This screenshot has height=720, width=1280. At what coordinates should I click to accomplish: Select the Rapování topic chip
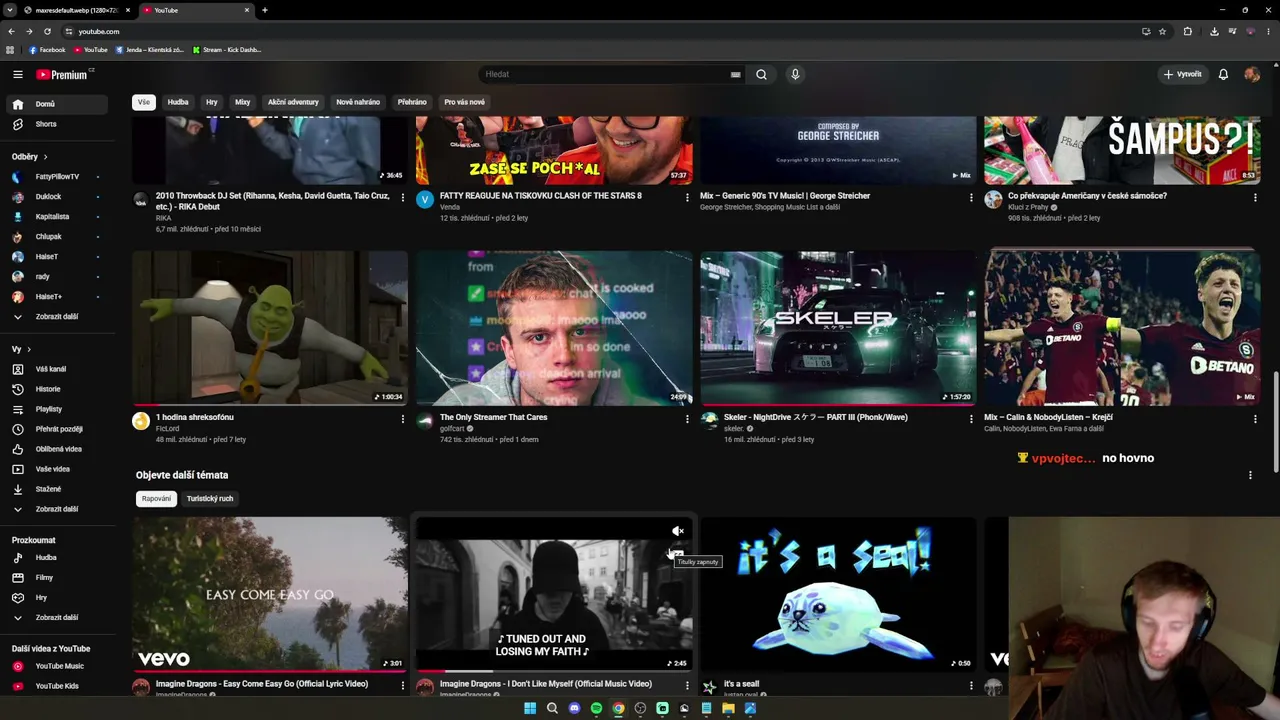point(156,499)
